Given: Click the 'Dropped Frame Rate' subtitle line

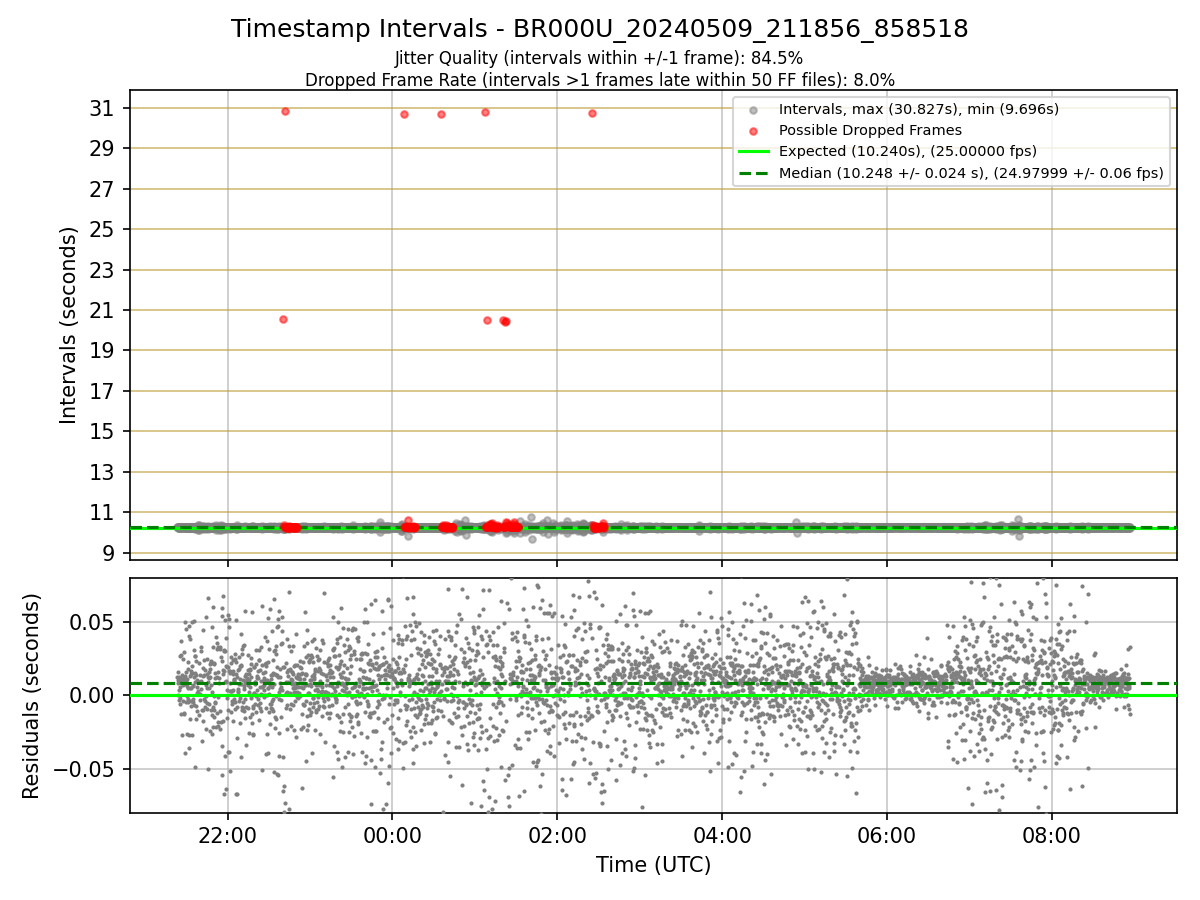Looking at the screenshot, I should (x=600, y=79).
